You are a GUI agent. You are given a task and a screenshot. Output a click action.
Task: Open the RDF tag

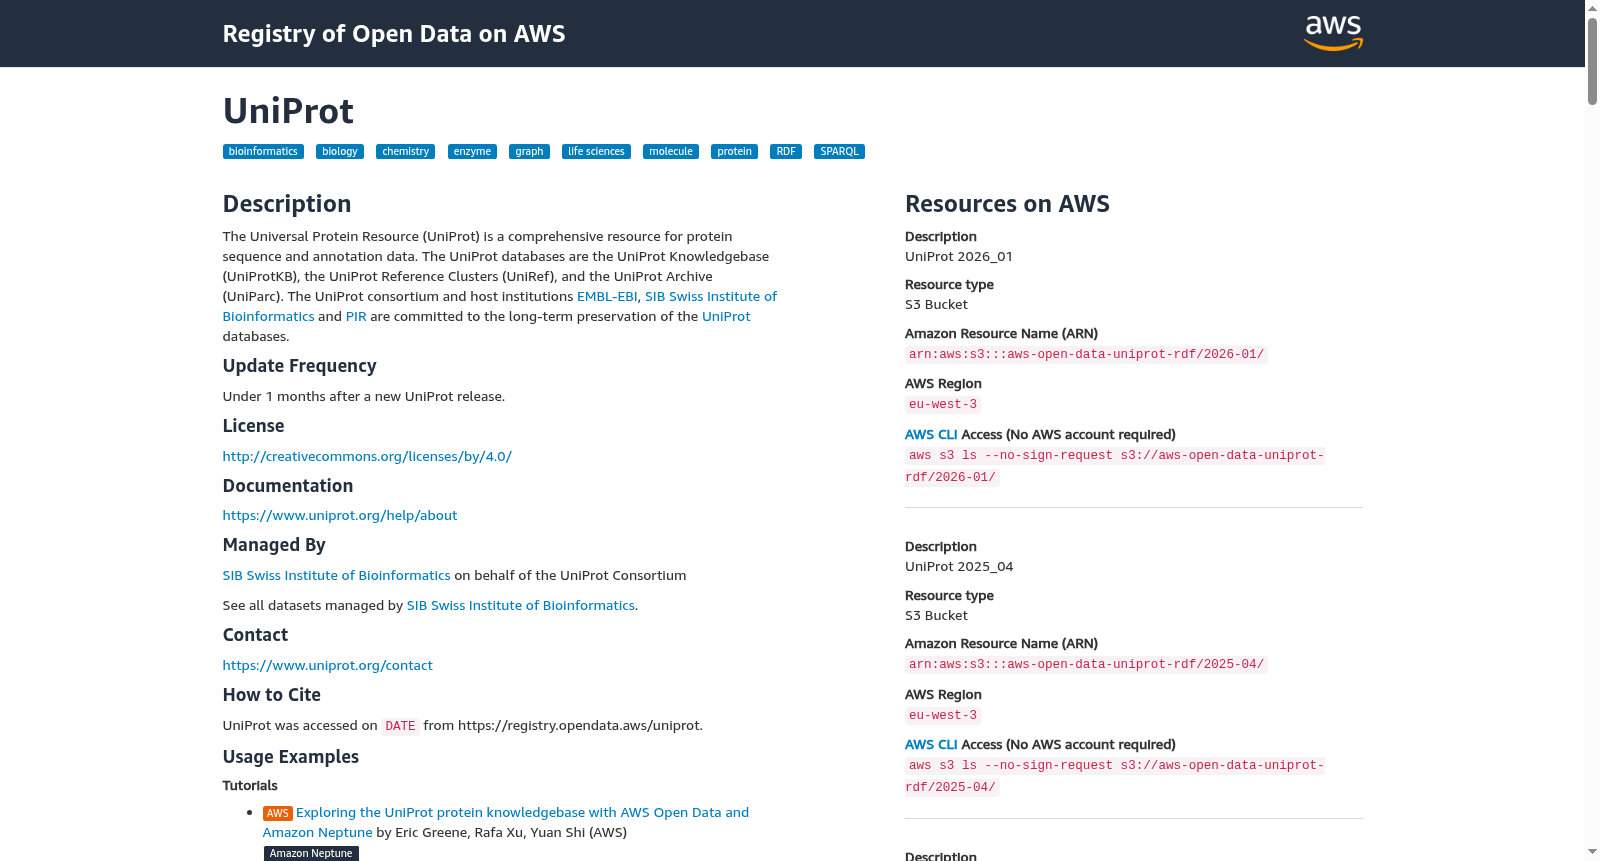(786, 152)
